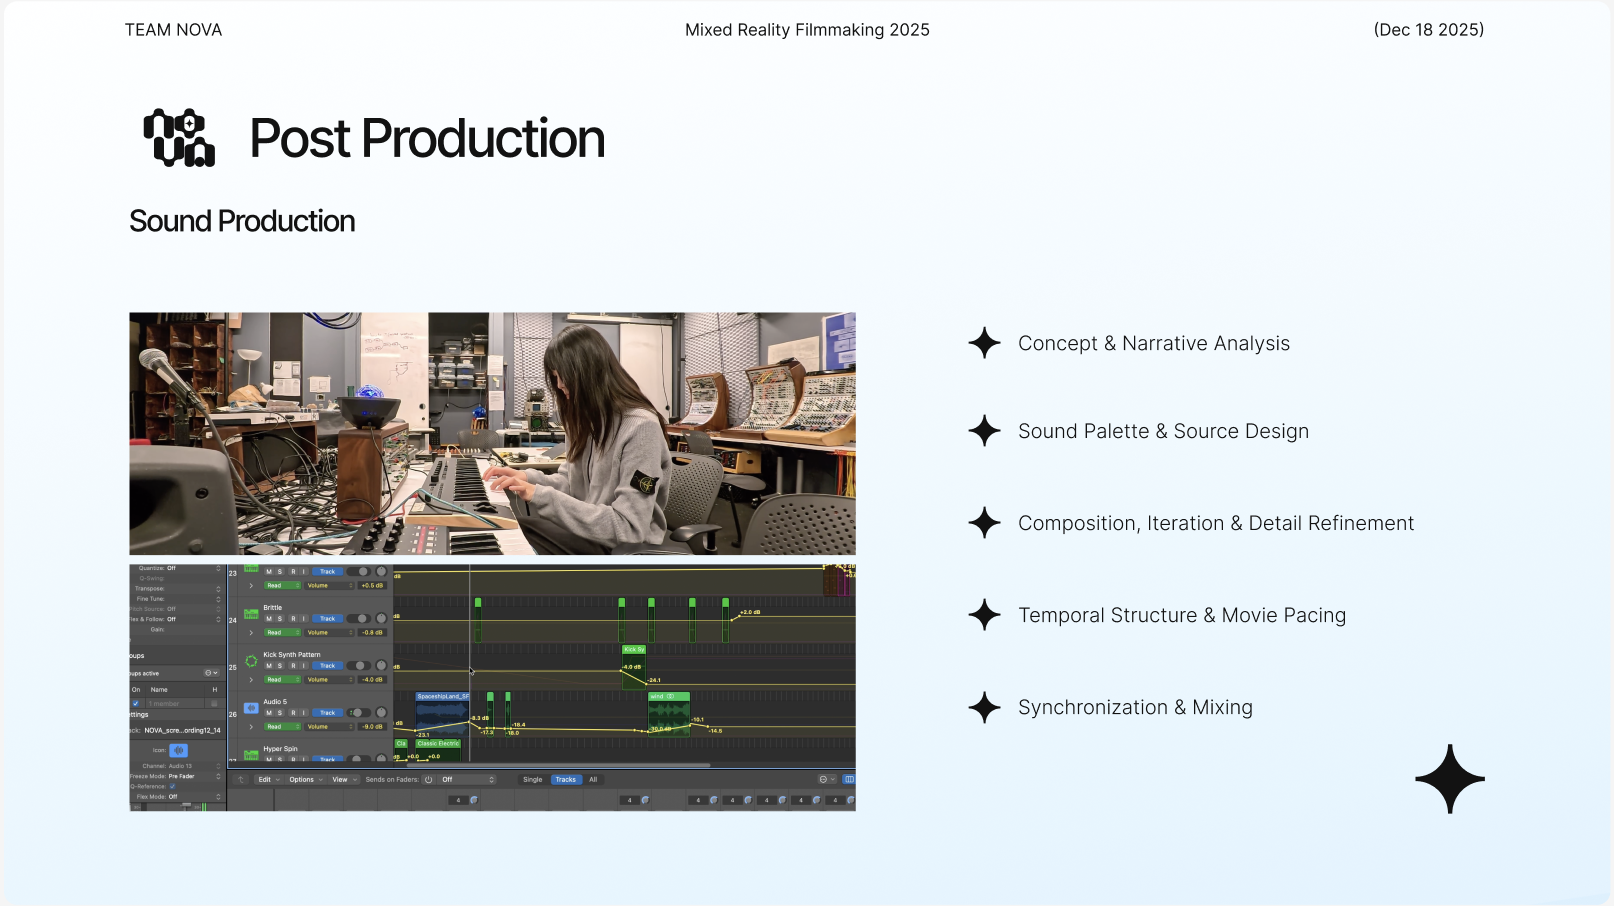Click the Audio 5 track waveform icon
The width and height of the screenshot is (1614, 906).
tap(251, 707)
